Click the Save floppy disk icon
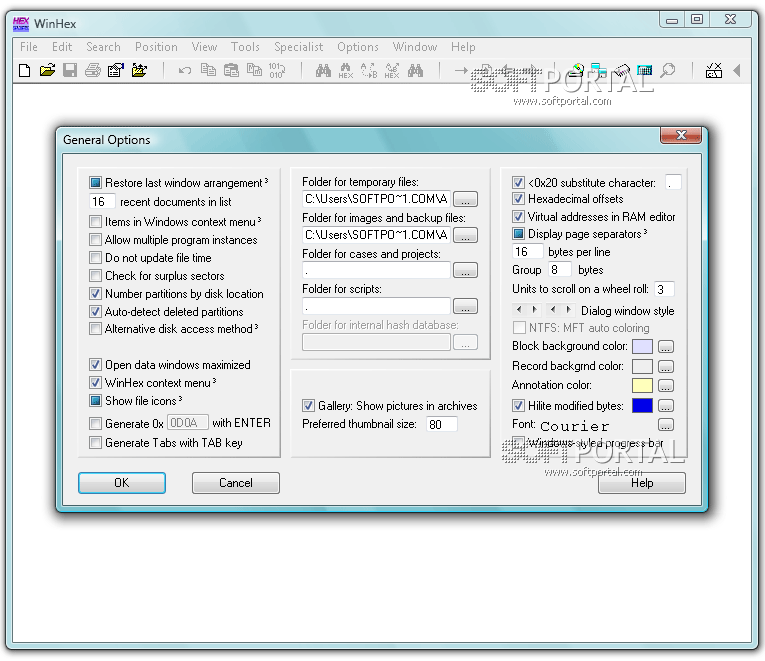 coord(70,71)
